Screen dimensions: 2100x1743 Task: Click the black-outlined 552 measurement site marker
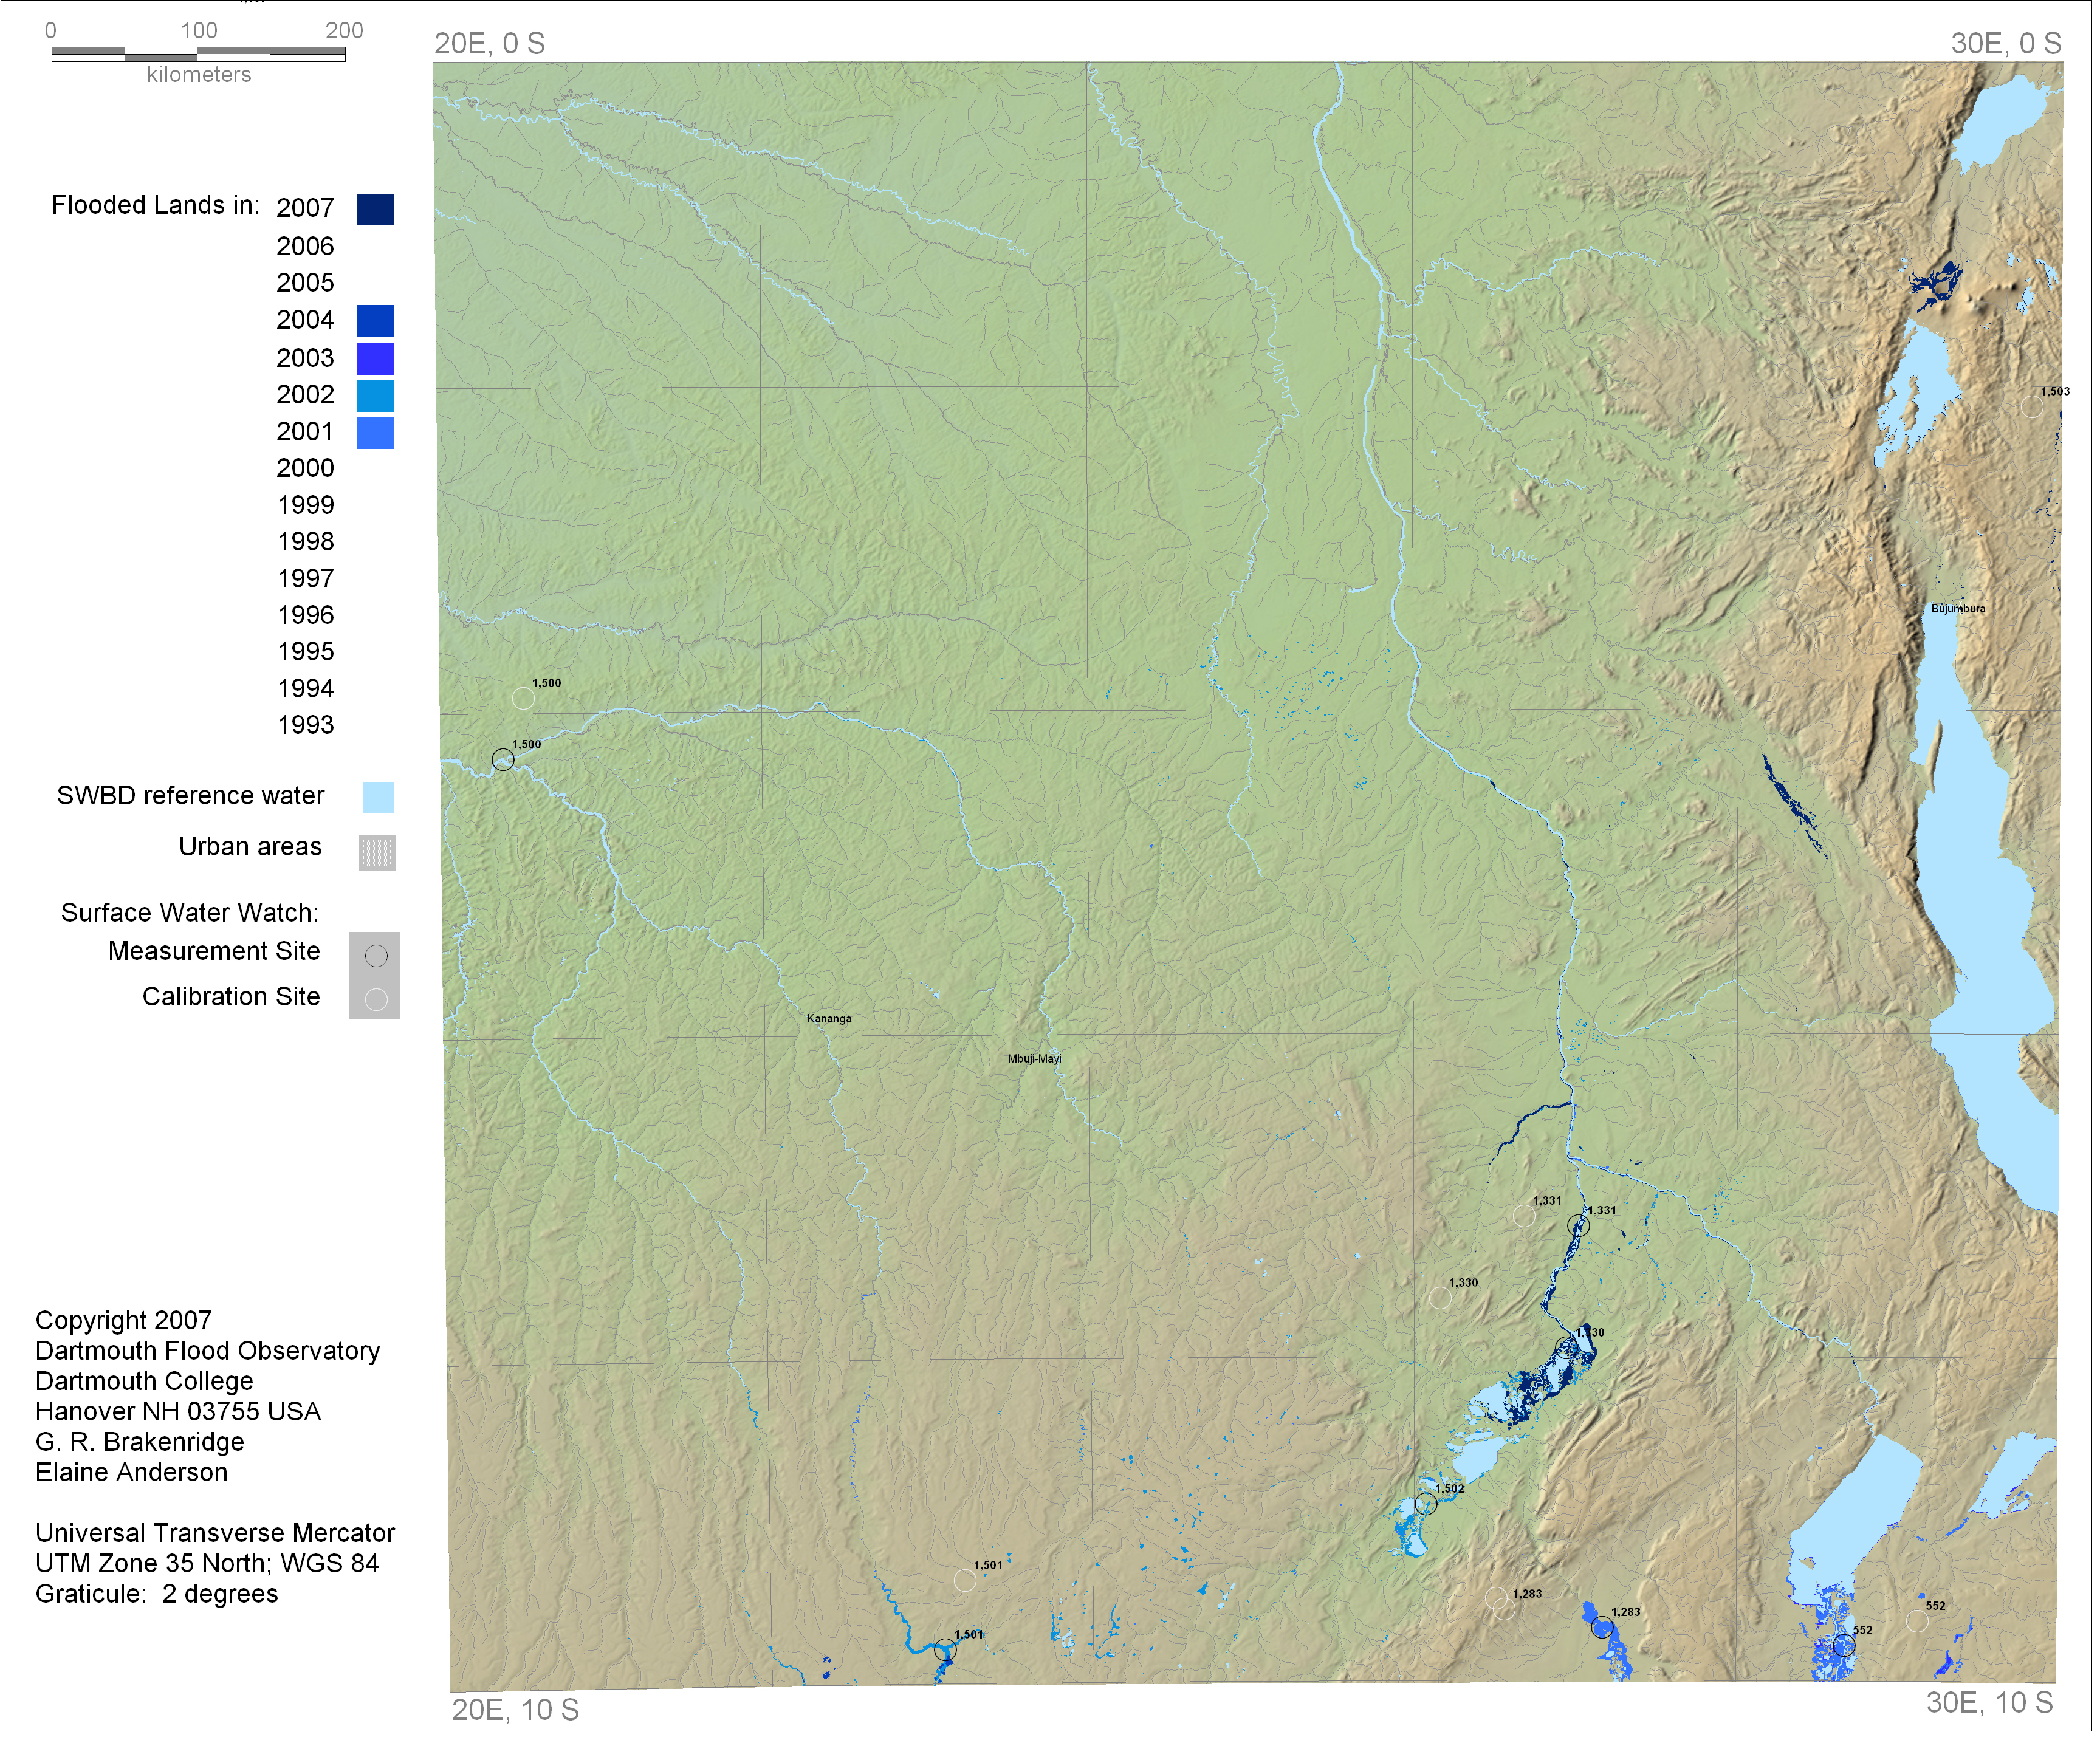click(1844, 1645)
